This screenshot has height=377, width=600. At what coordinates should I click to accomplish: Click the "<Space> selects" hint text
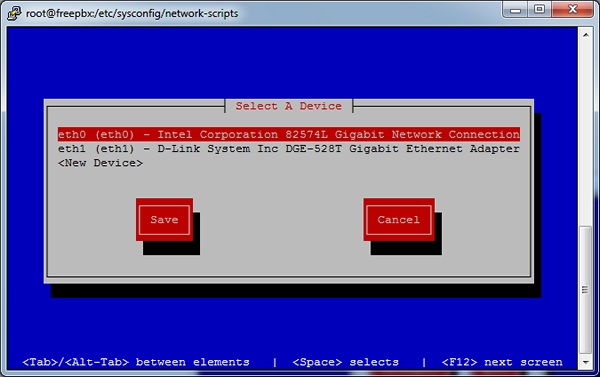[x=346, y=362]
